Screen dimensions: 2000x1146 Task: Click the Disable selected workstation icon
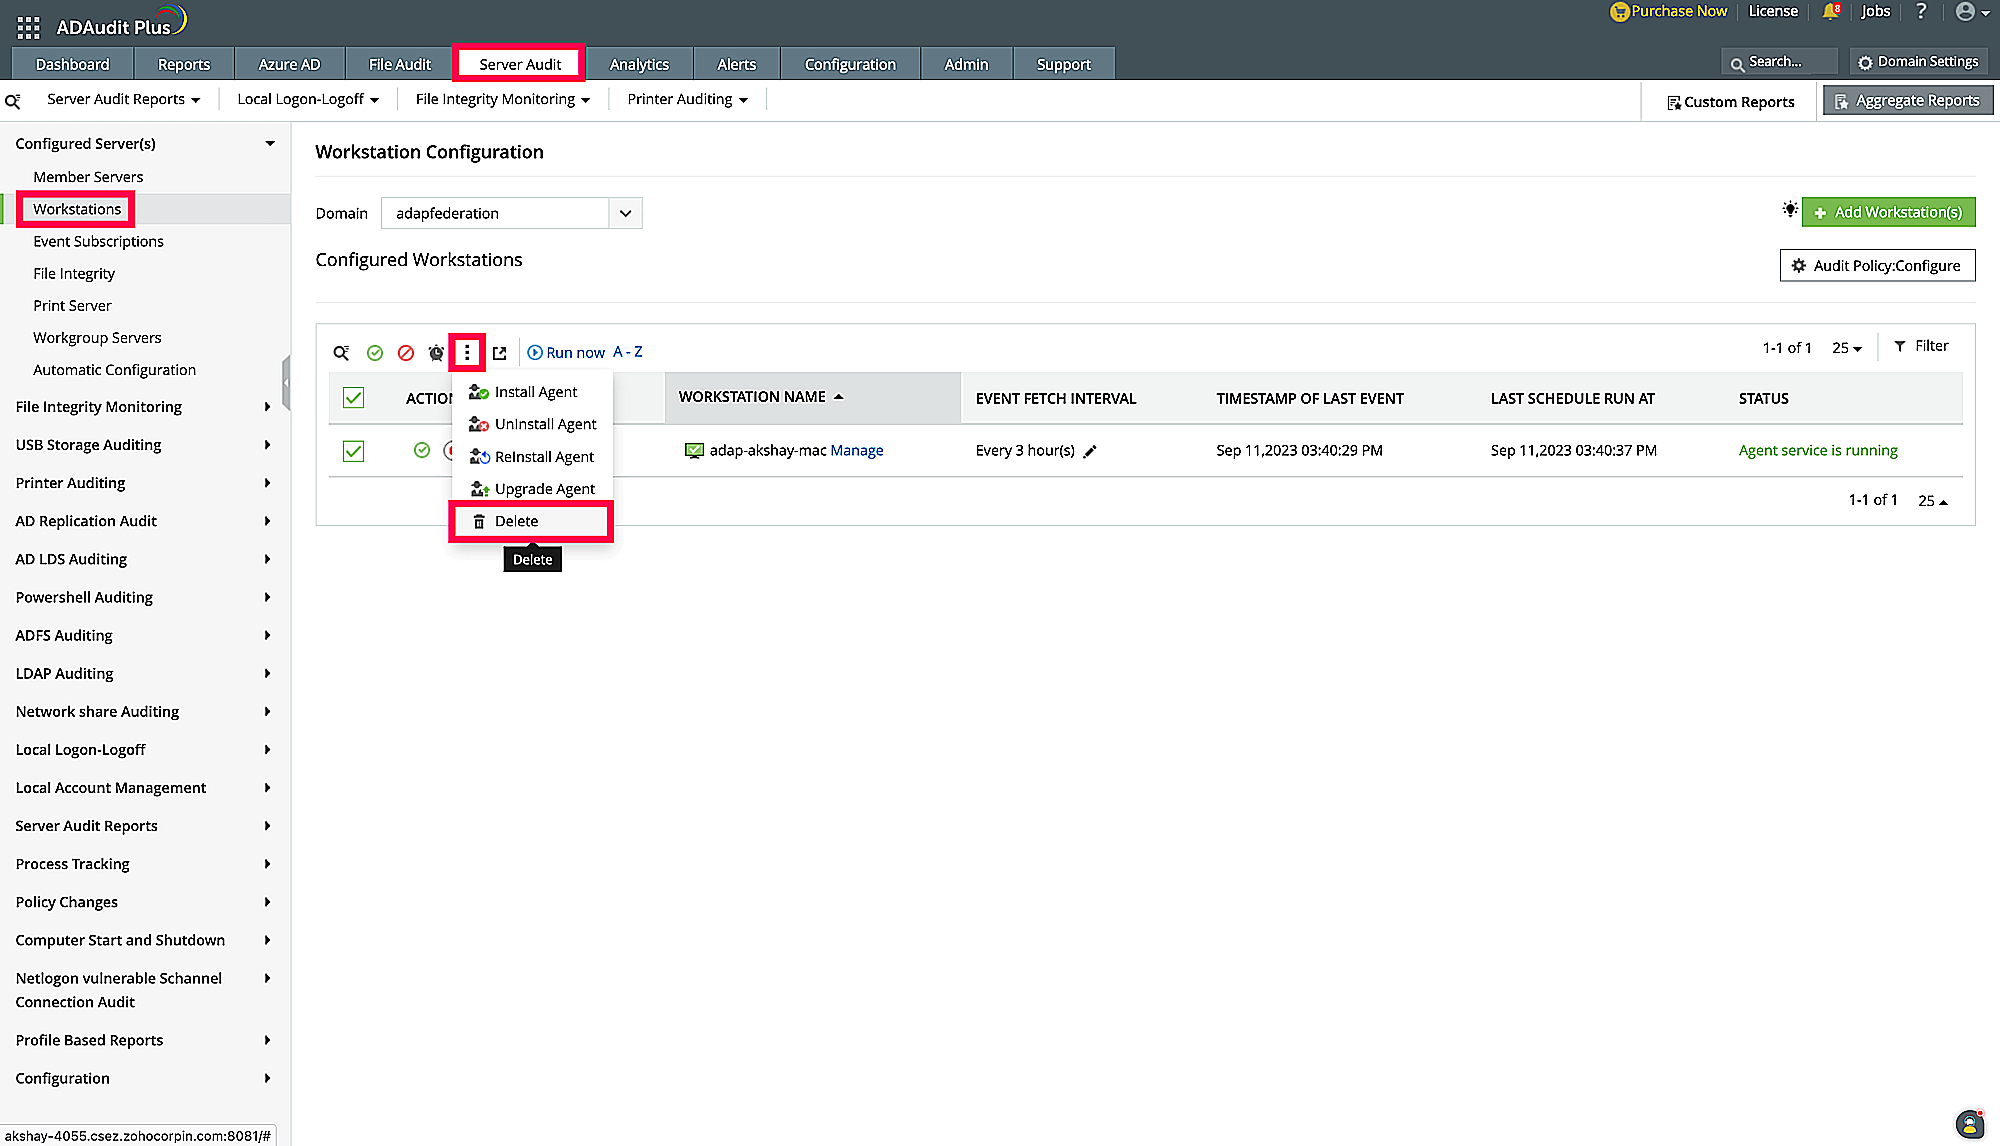click(405, 352)
